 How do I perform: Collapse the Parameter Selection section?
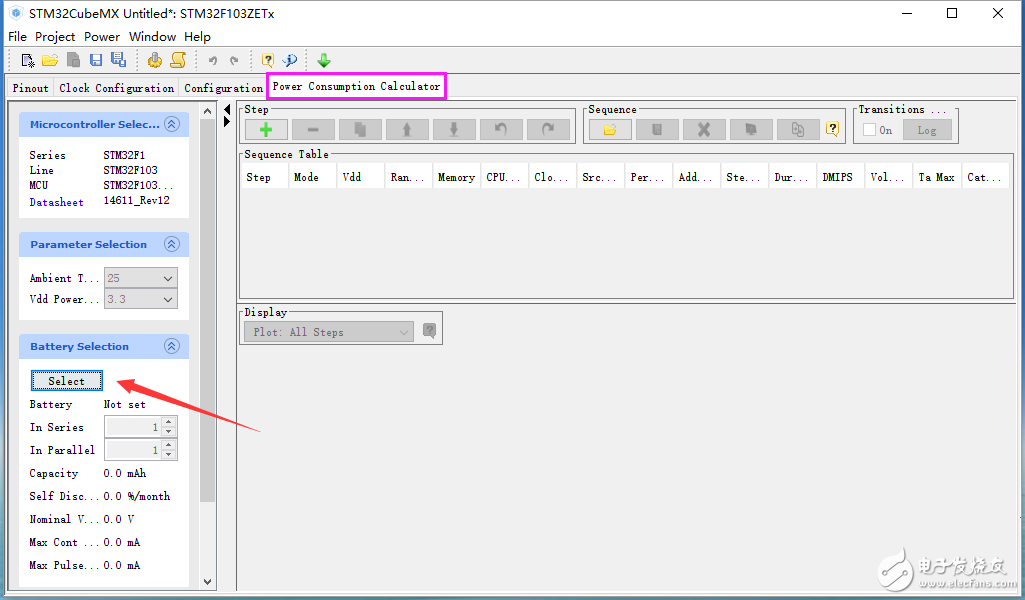coord(172,244)
